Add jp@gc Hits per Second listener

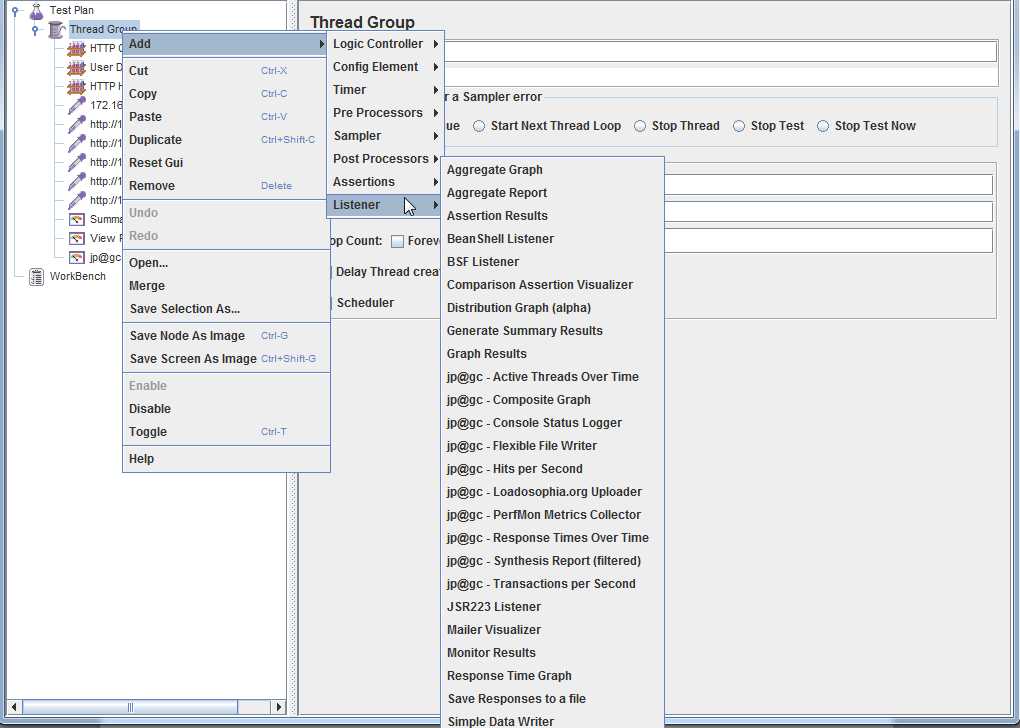(x=552, y=468)
